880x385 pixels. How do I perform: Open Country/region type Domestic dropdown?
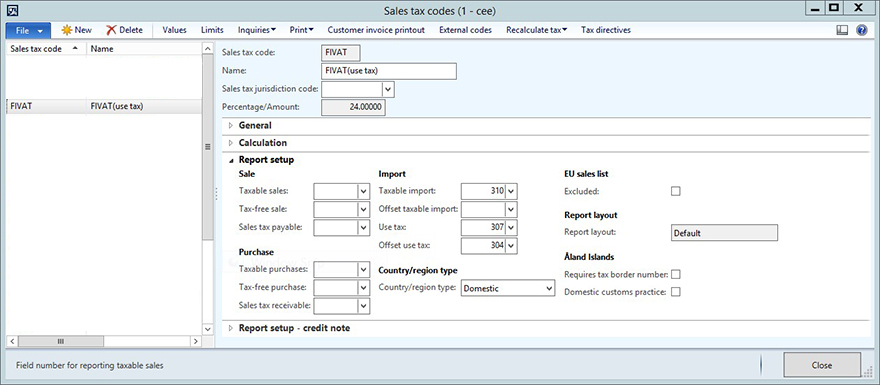coord(508,288)
